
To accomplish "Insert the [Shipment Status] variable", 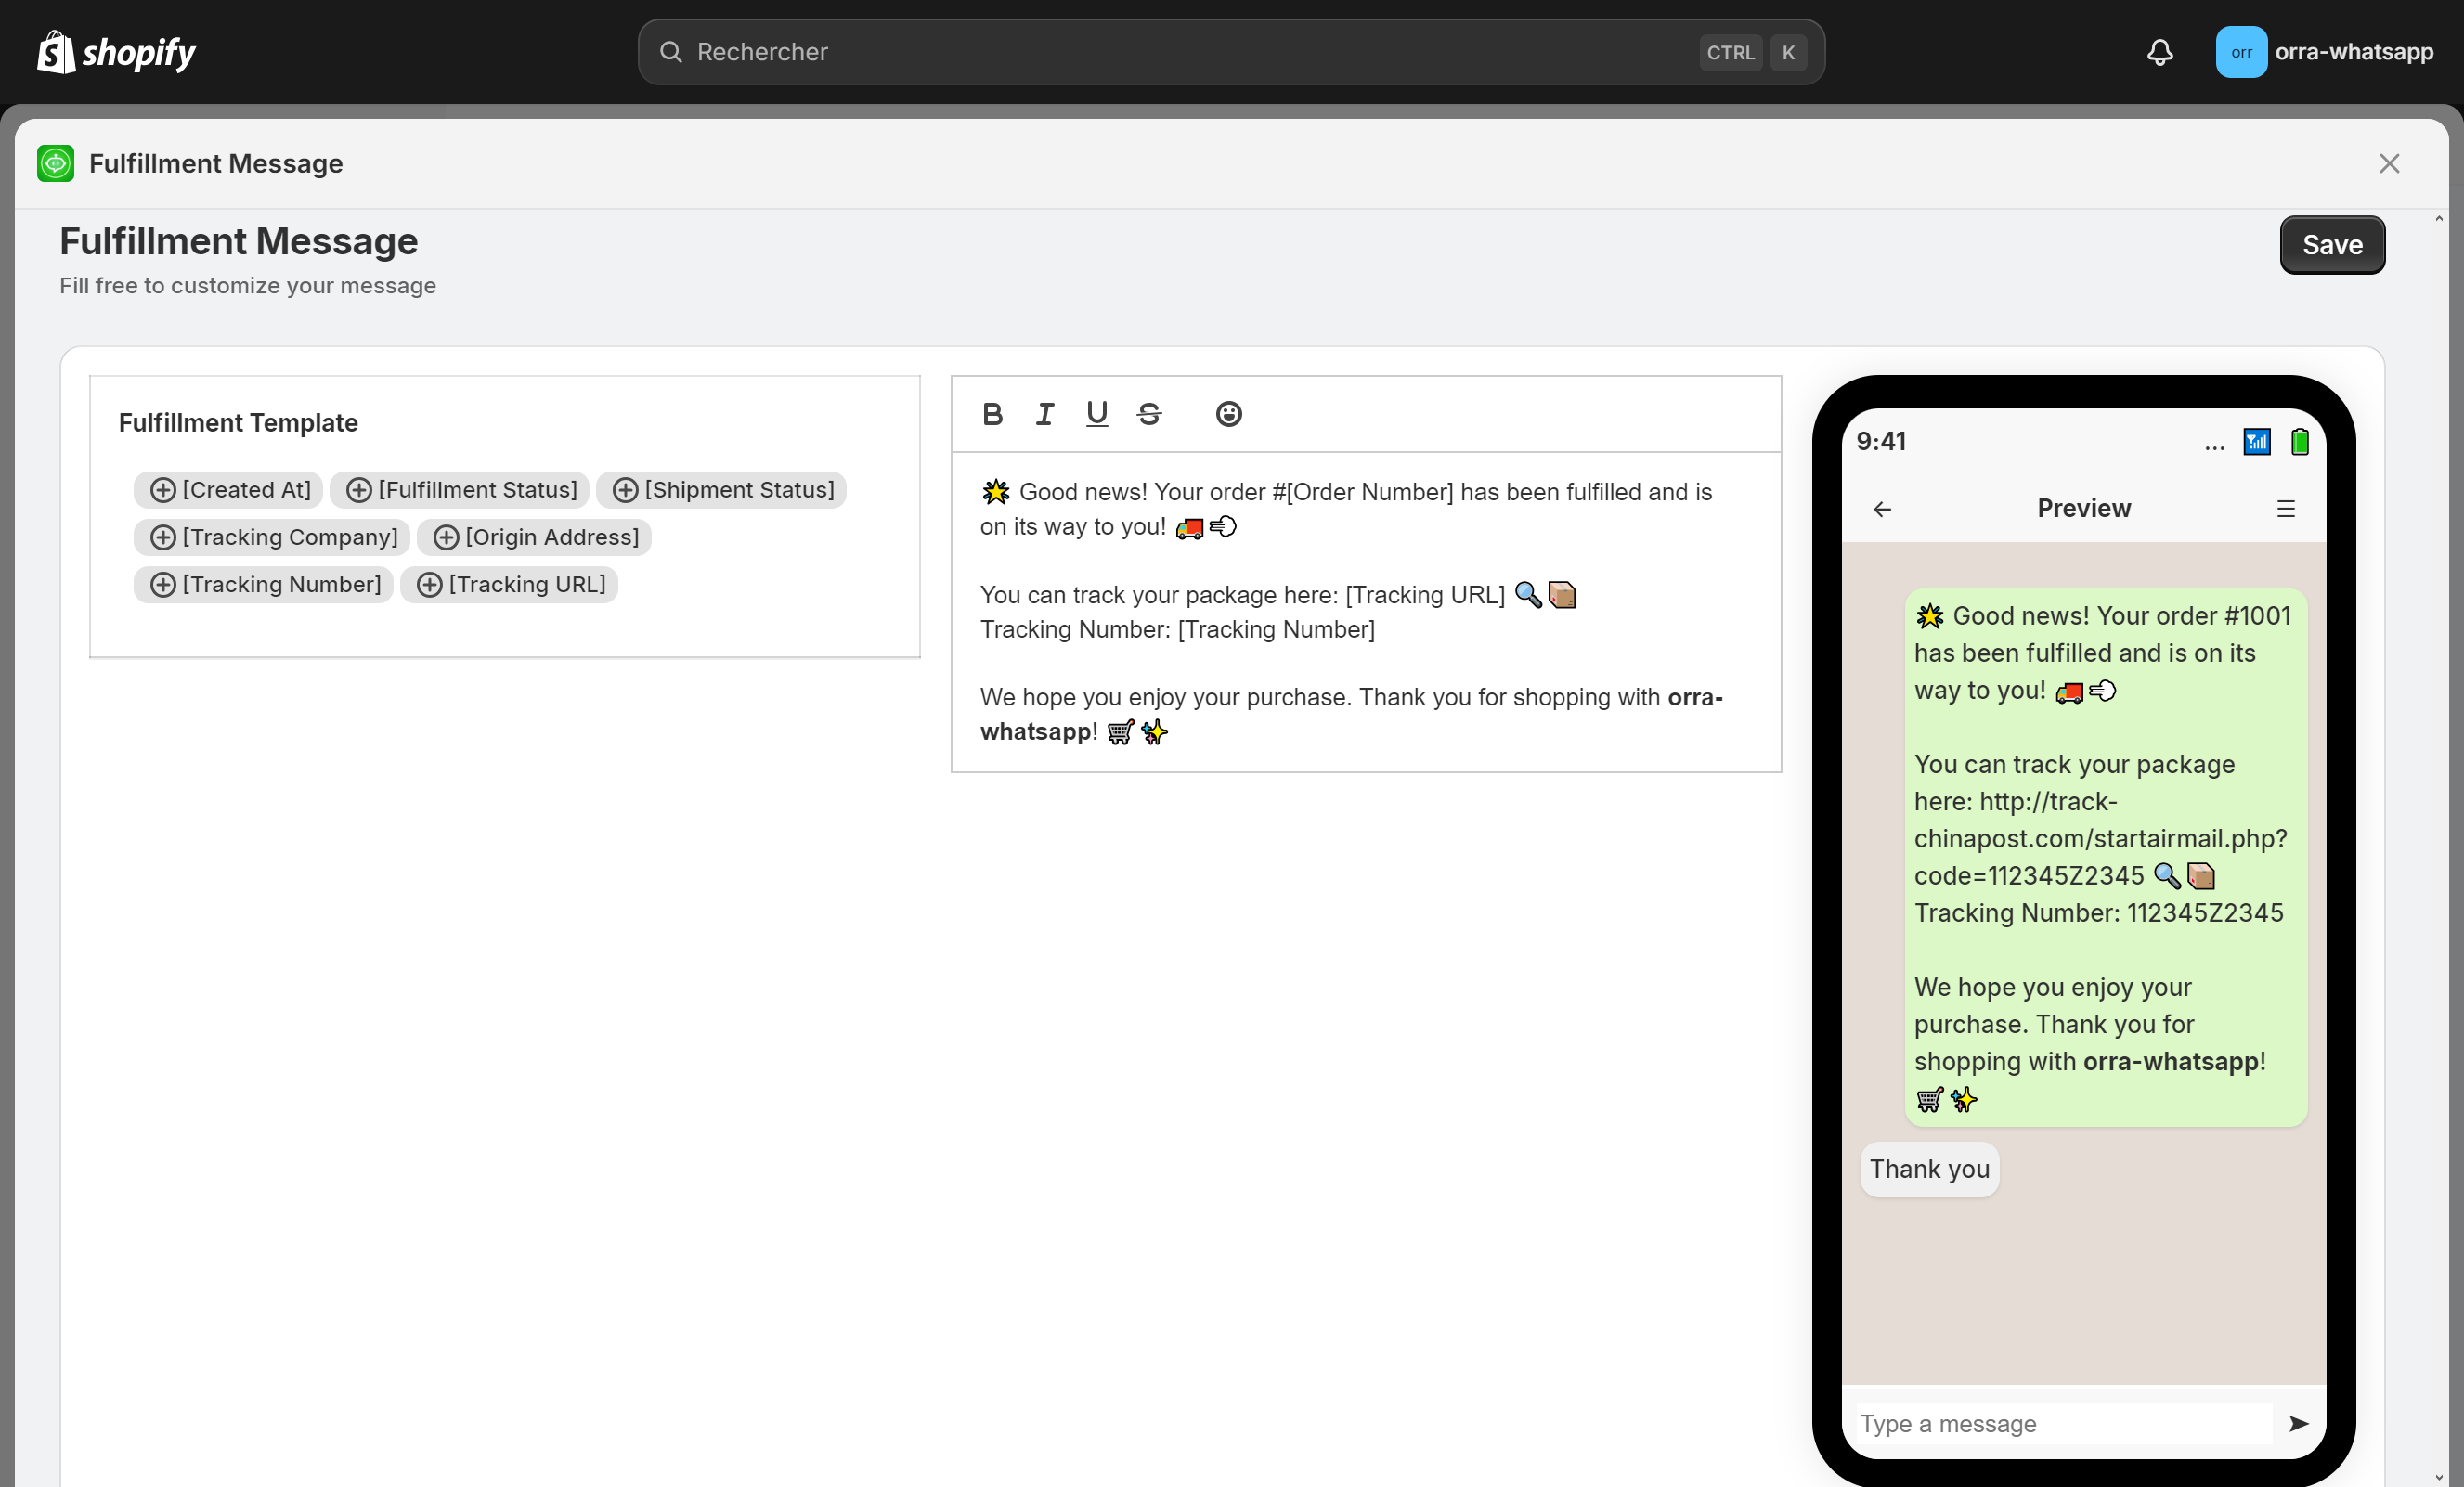I will [722, 490].
